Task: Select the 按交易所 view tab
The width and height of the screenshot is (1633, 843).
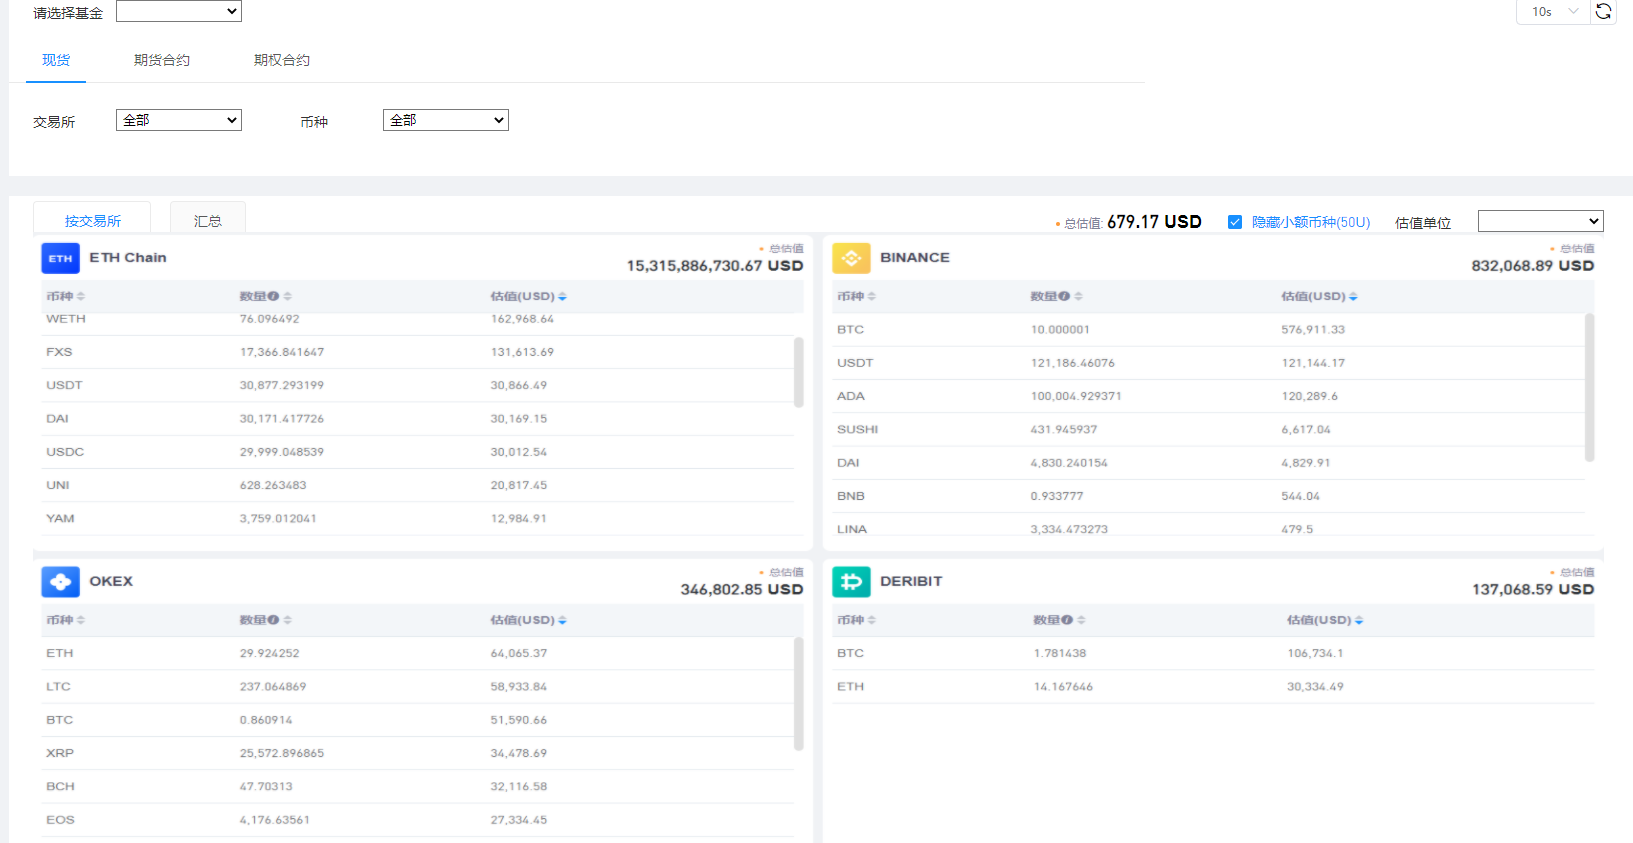Action: click(x=92, y=219)
